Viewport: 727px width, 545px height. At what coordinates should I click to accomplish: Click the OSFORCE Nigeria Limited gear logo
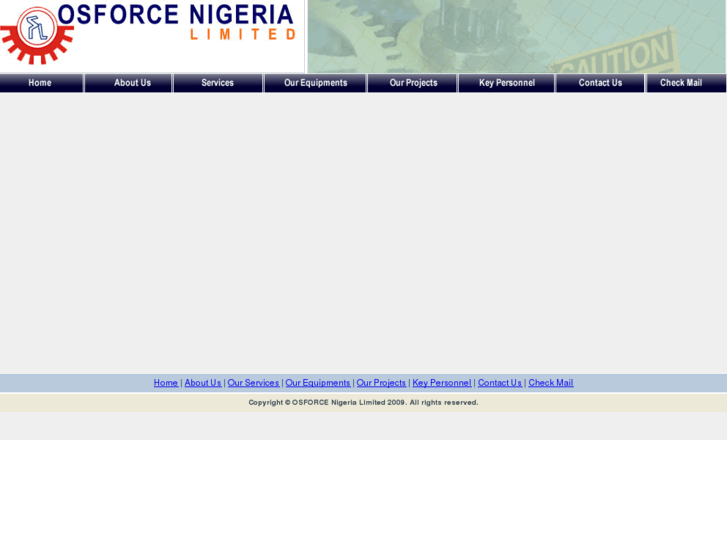tap(37, 35)
